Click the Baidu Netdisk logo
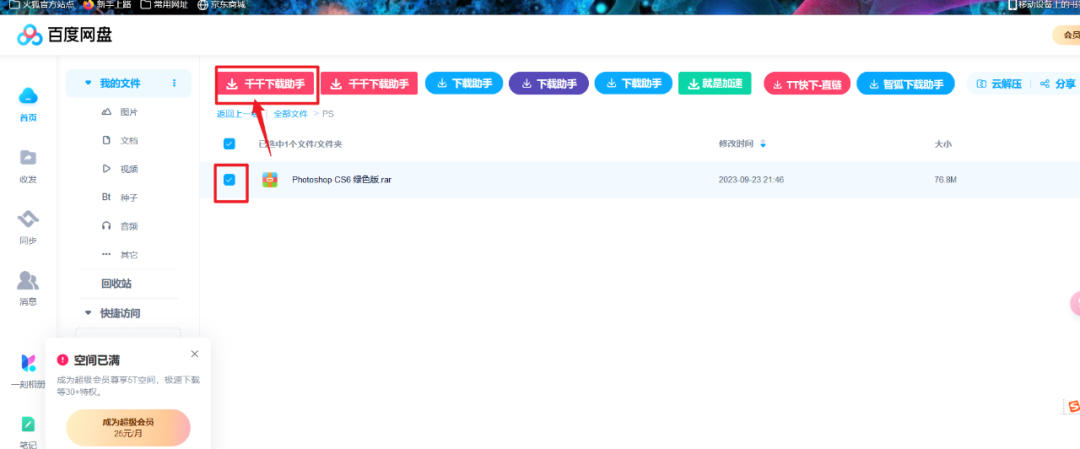Viewport: 1080px width, 449px height. click(x=65, y=35)
